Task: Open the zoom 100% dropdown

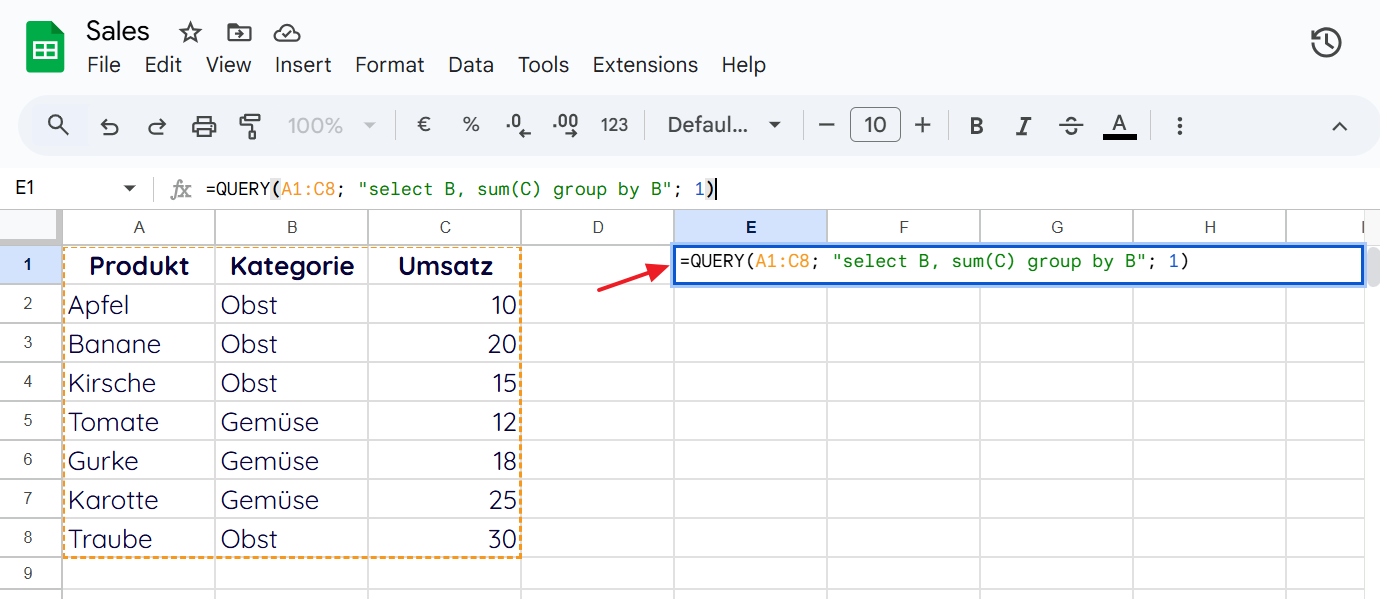Action: (331, 126)
